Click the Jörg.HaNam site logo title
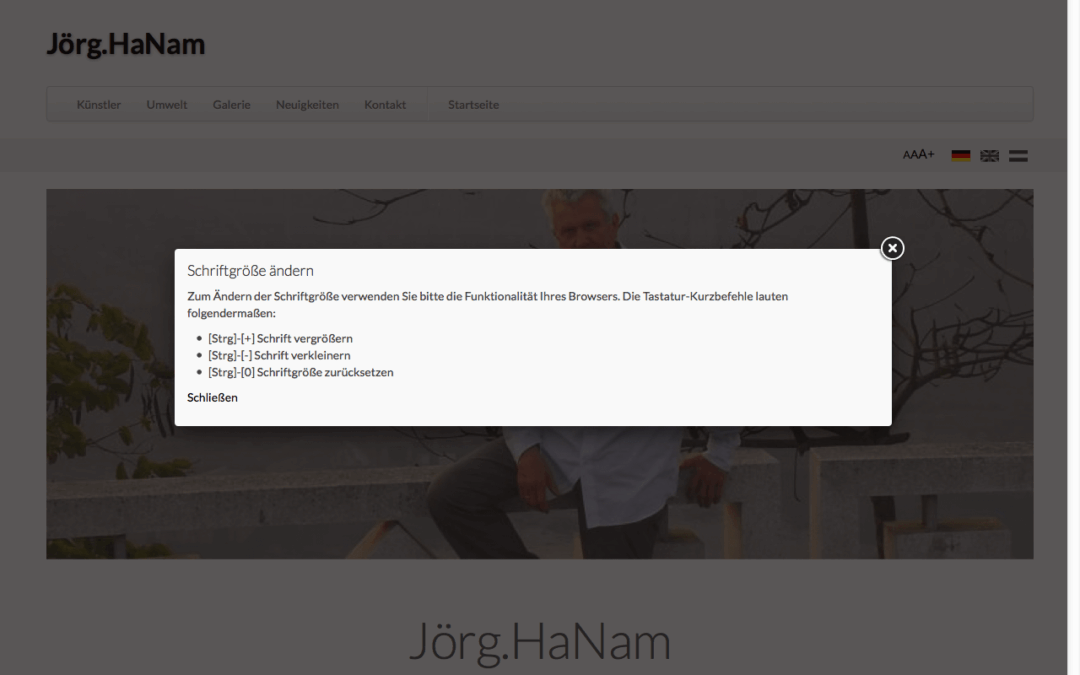 click(x=125, y=44)
